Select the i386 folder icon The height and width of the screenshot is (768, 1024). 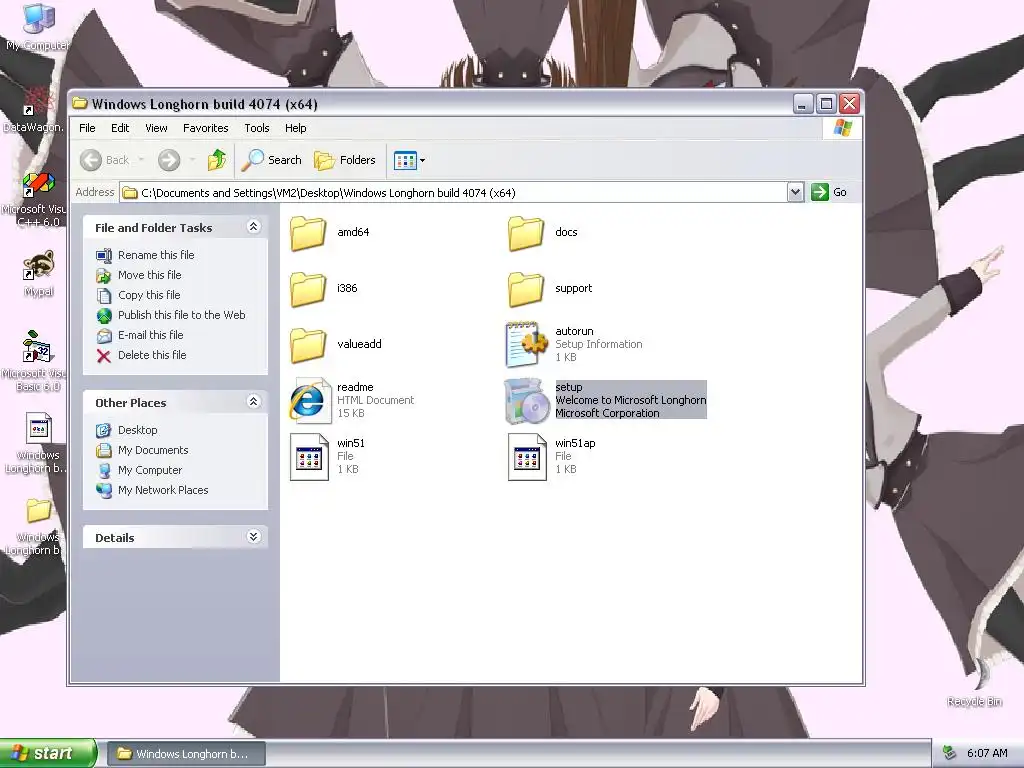(x=308, y=289)
